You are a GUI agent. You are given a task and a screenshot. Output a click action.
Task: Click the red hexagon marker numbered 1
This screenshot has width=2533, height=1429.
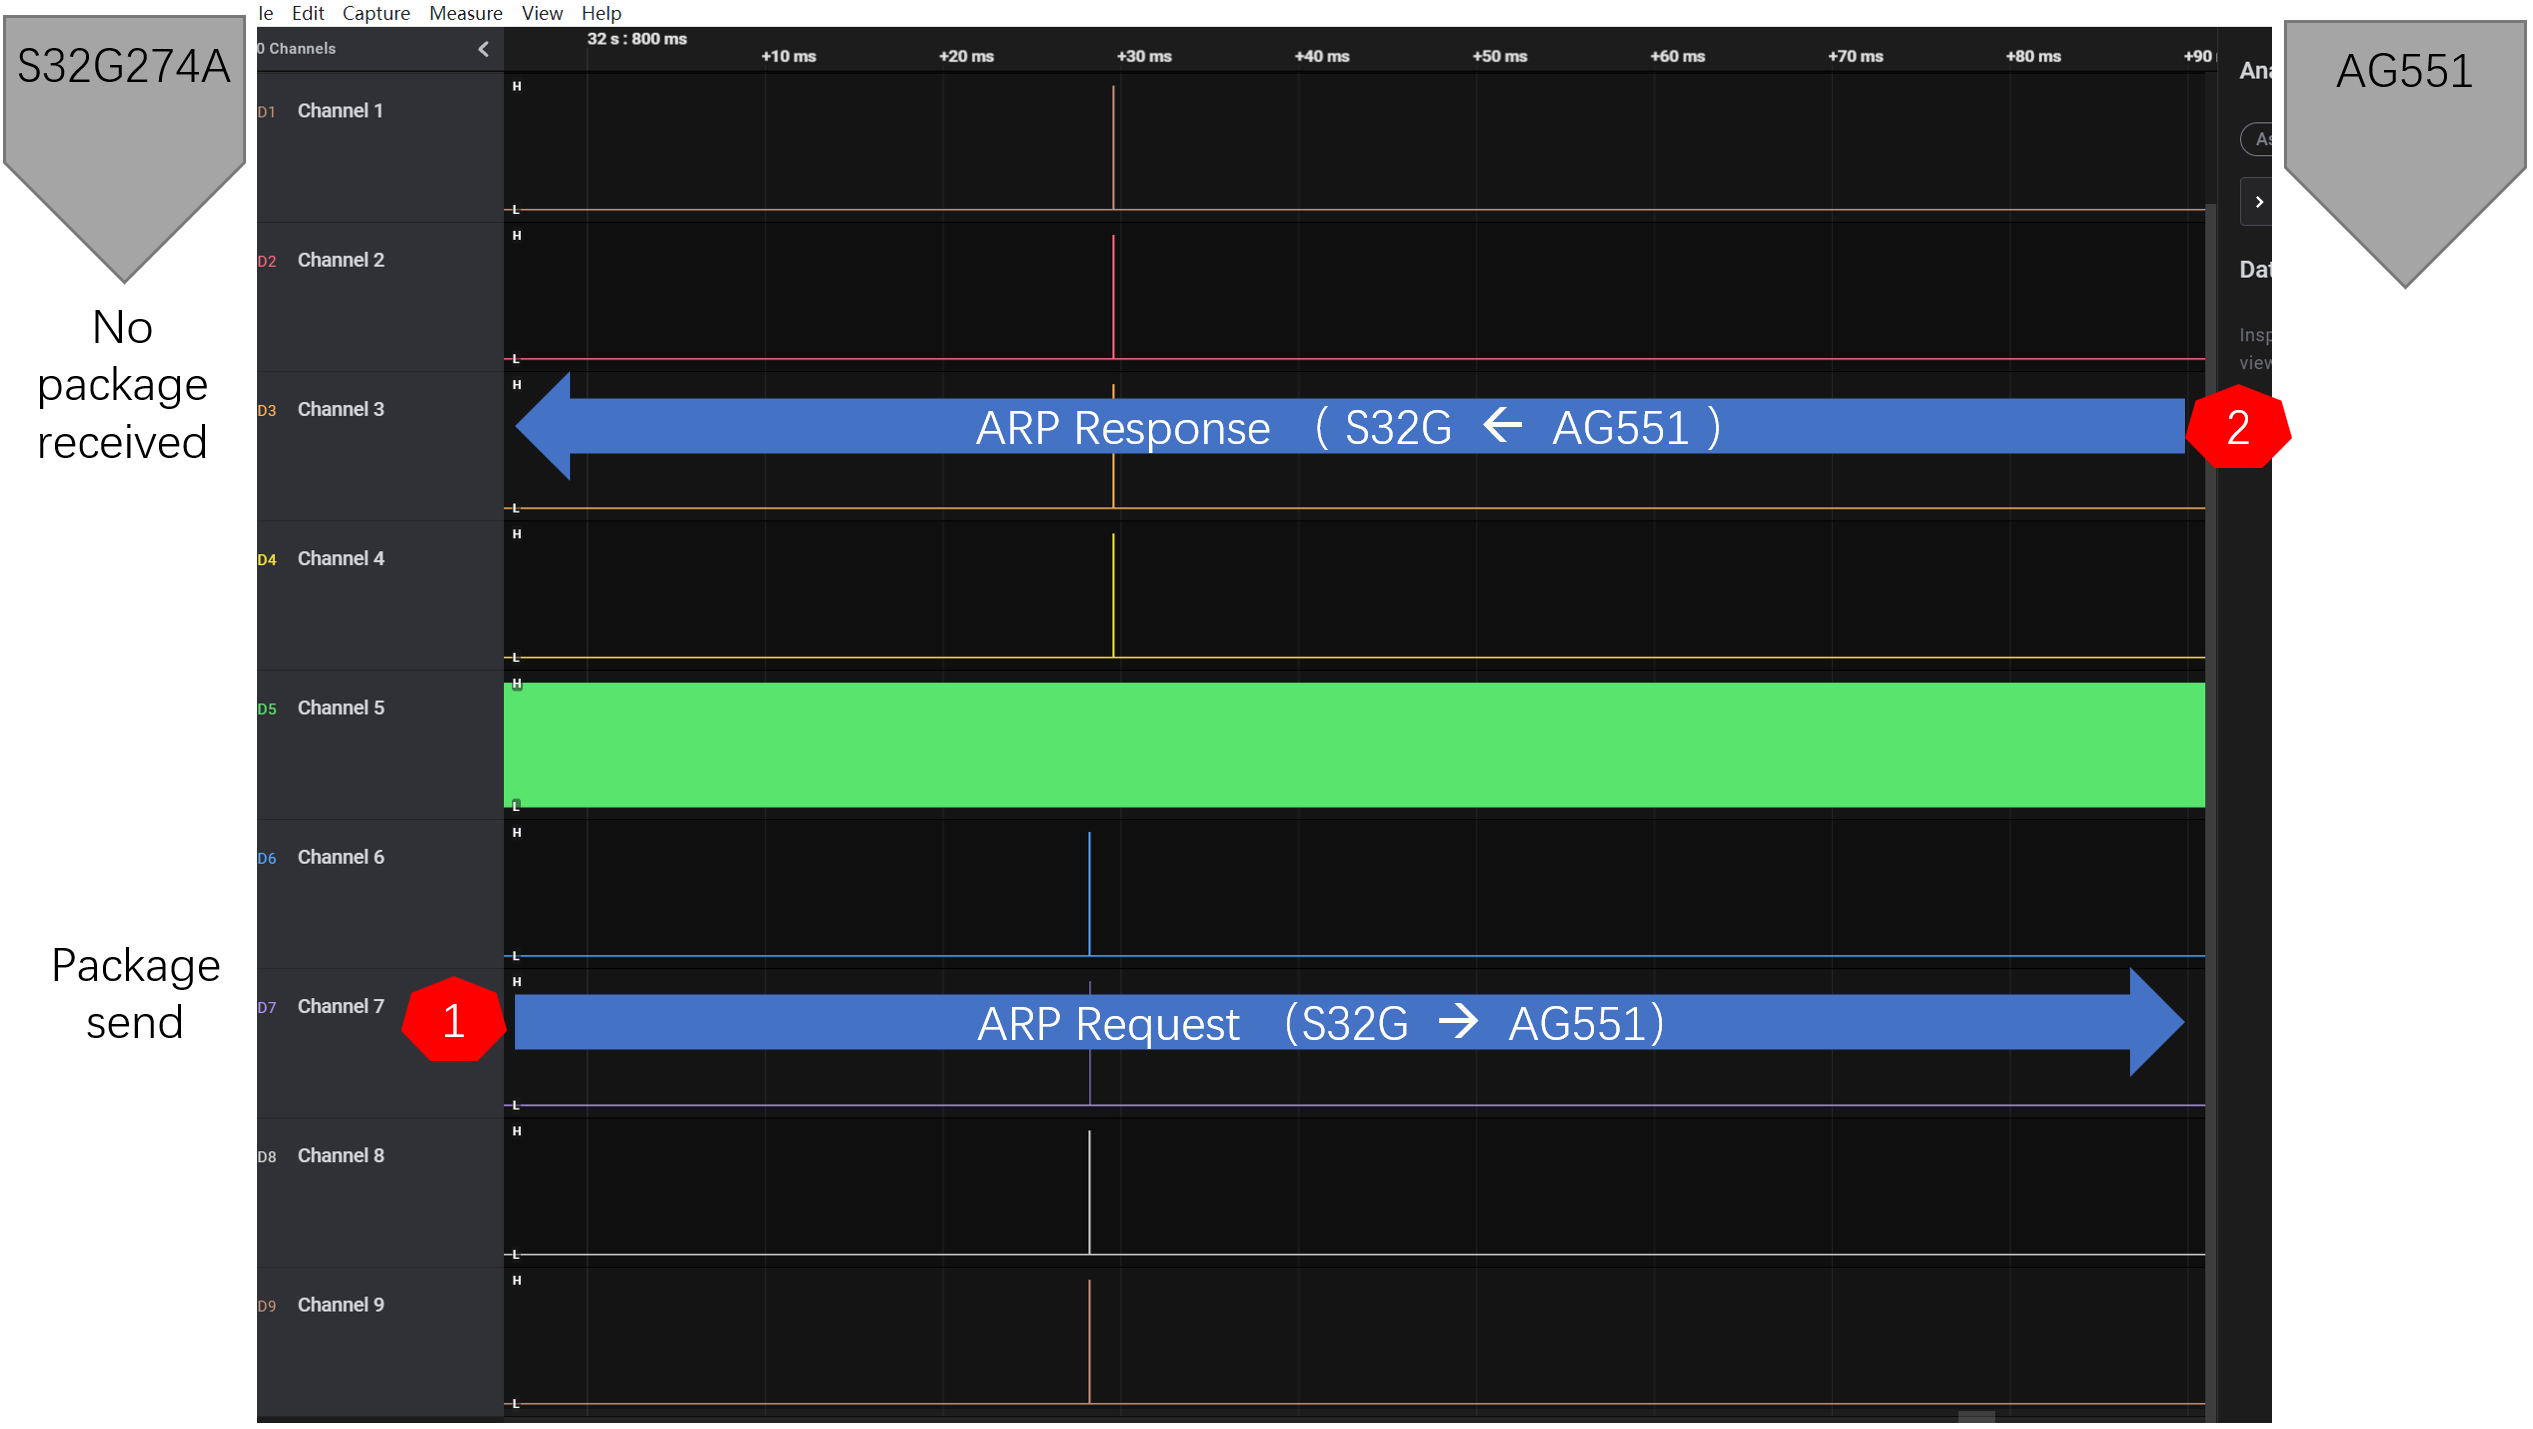pos(453,1020)
